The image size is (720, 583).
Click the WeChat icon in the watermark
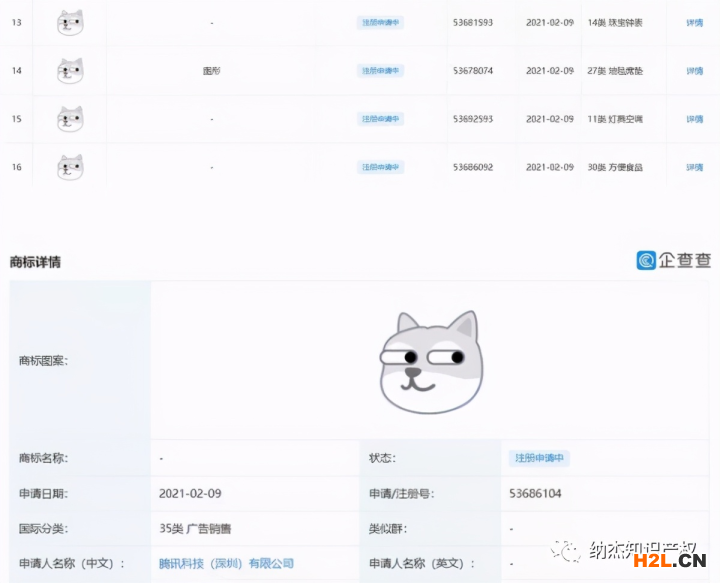[x=568, y=552]
